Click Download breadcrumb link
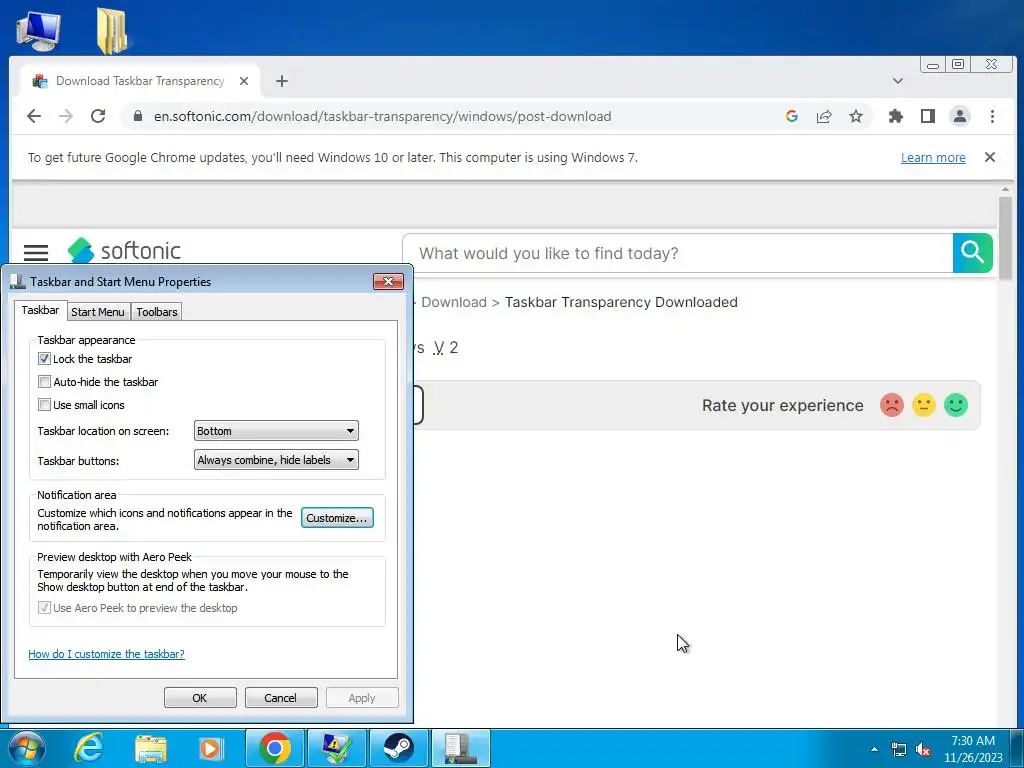Viewport: 1024px width, 768px height. tap(454, 302)
